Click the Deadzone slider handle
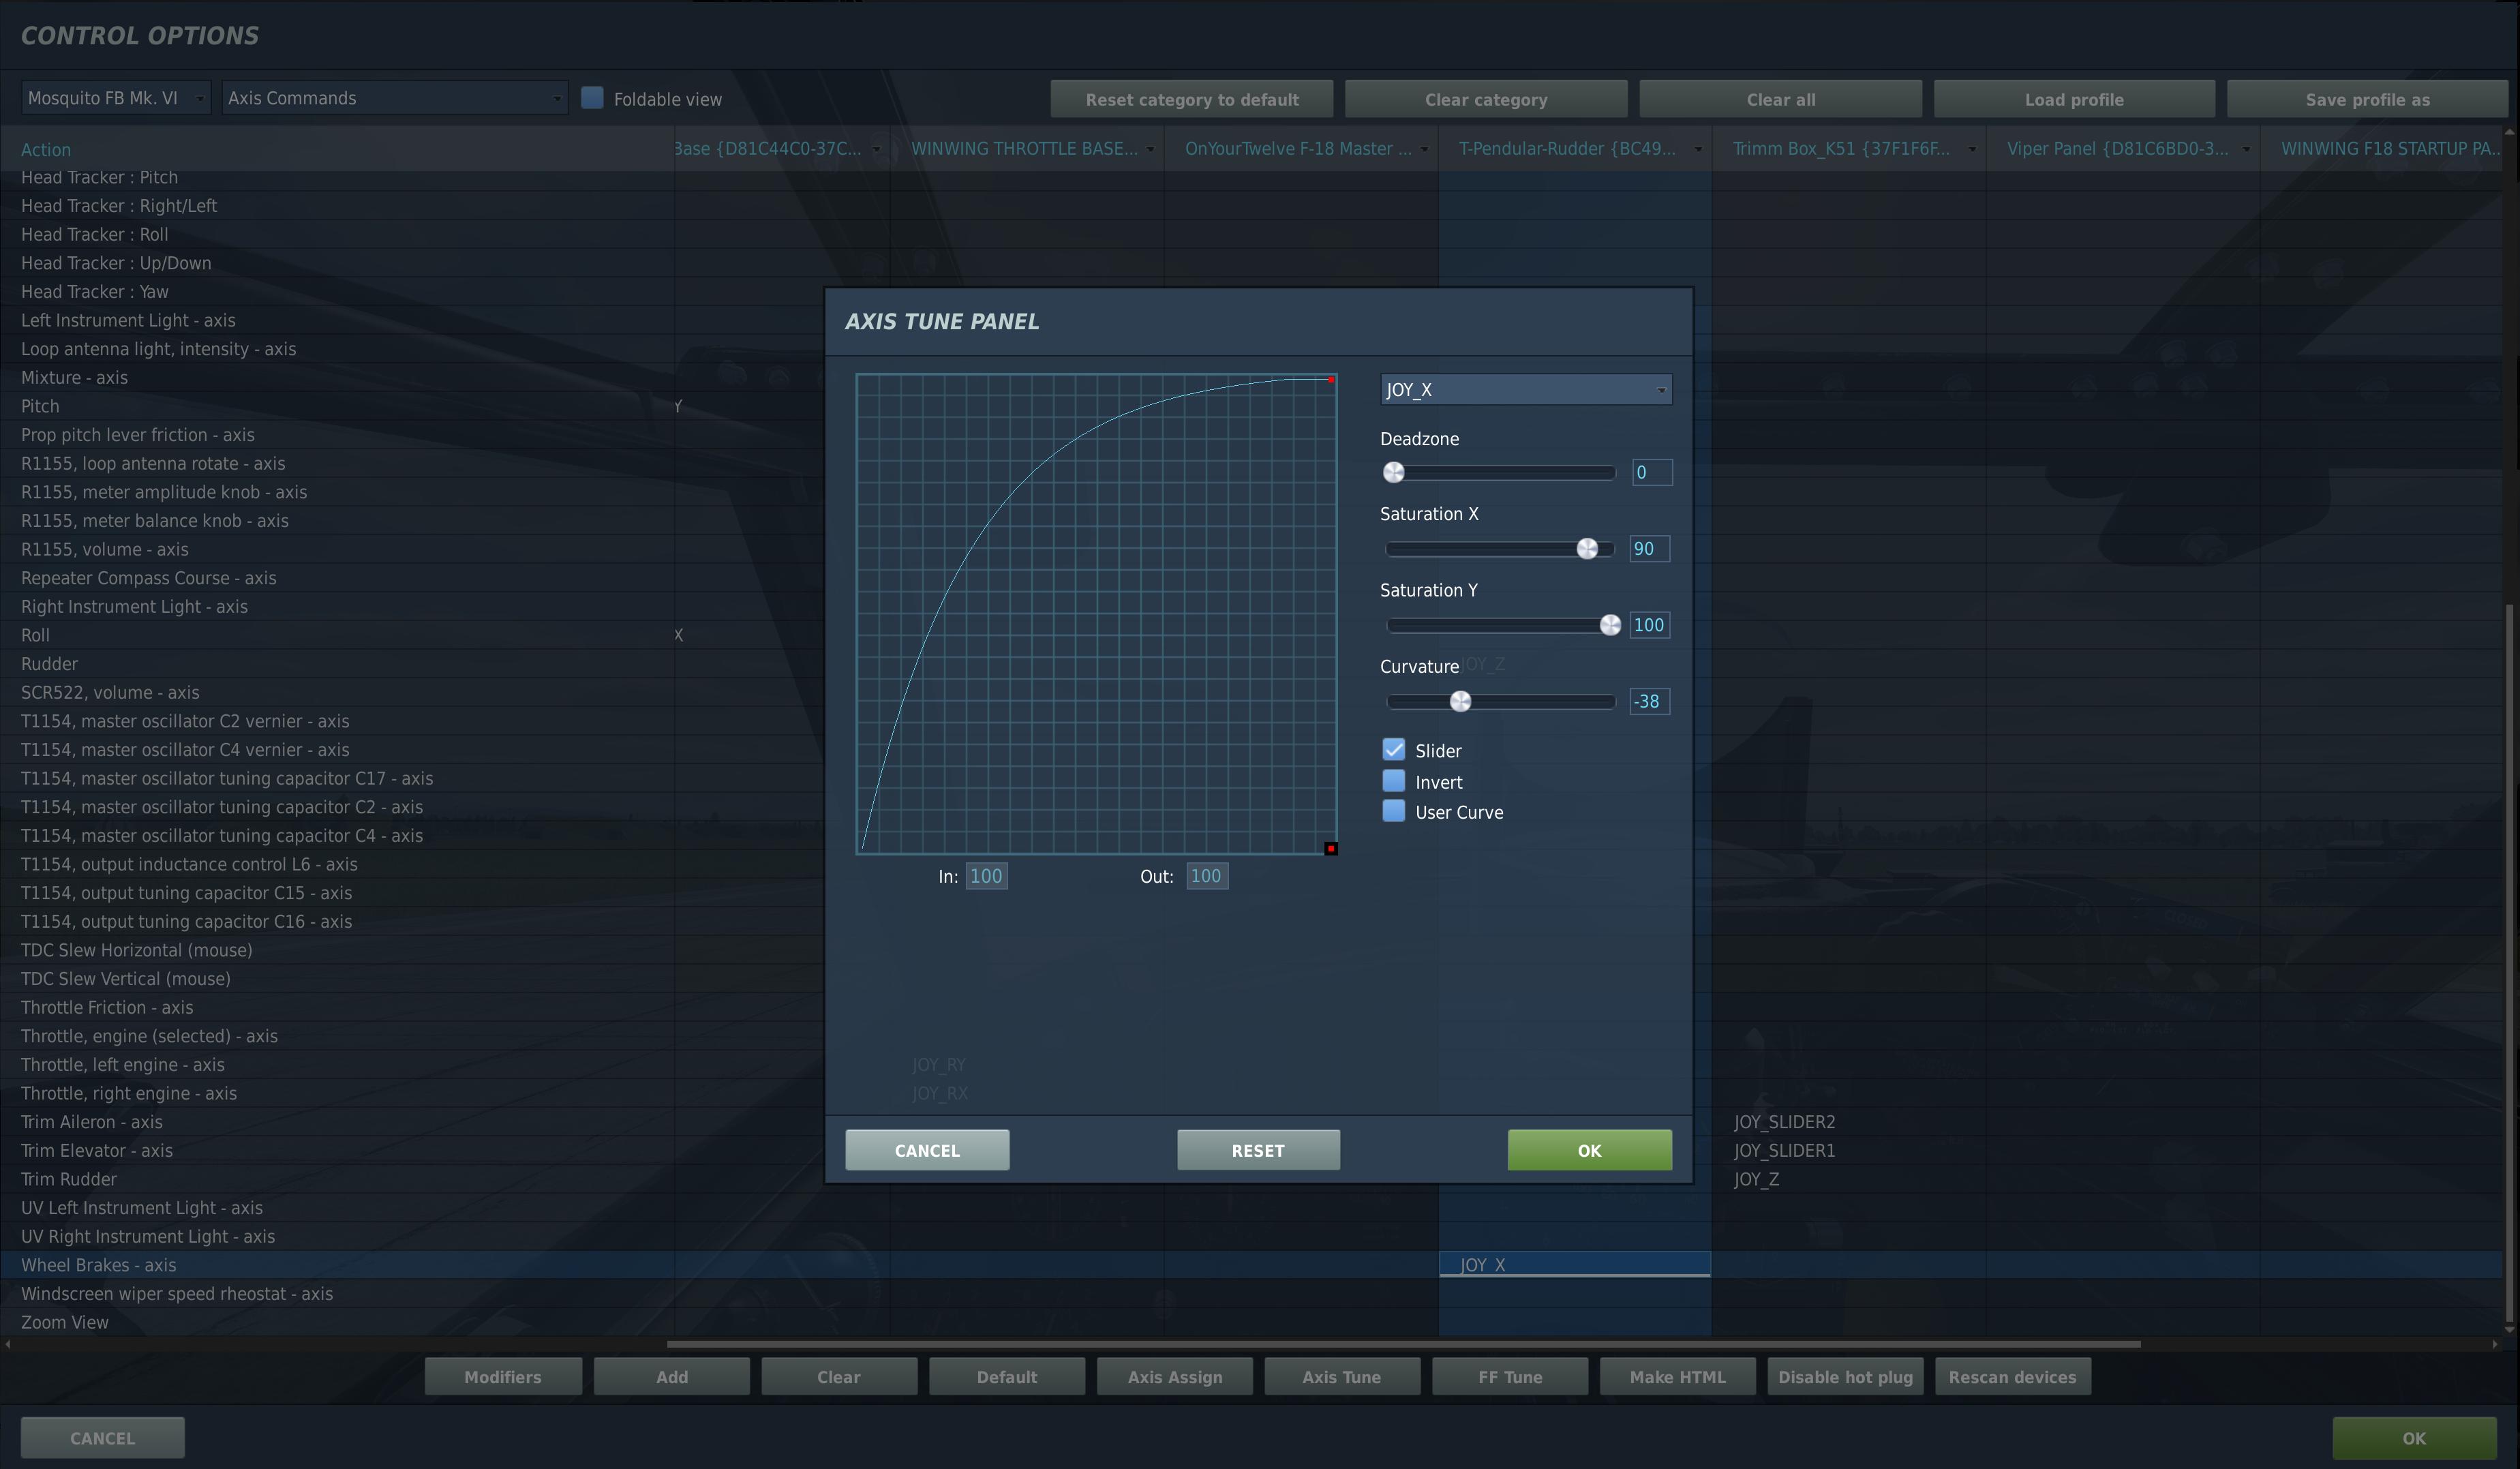 click(1393, 472)
